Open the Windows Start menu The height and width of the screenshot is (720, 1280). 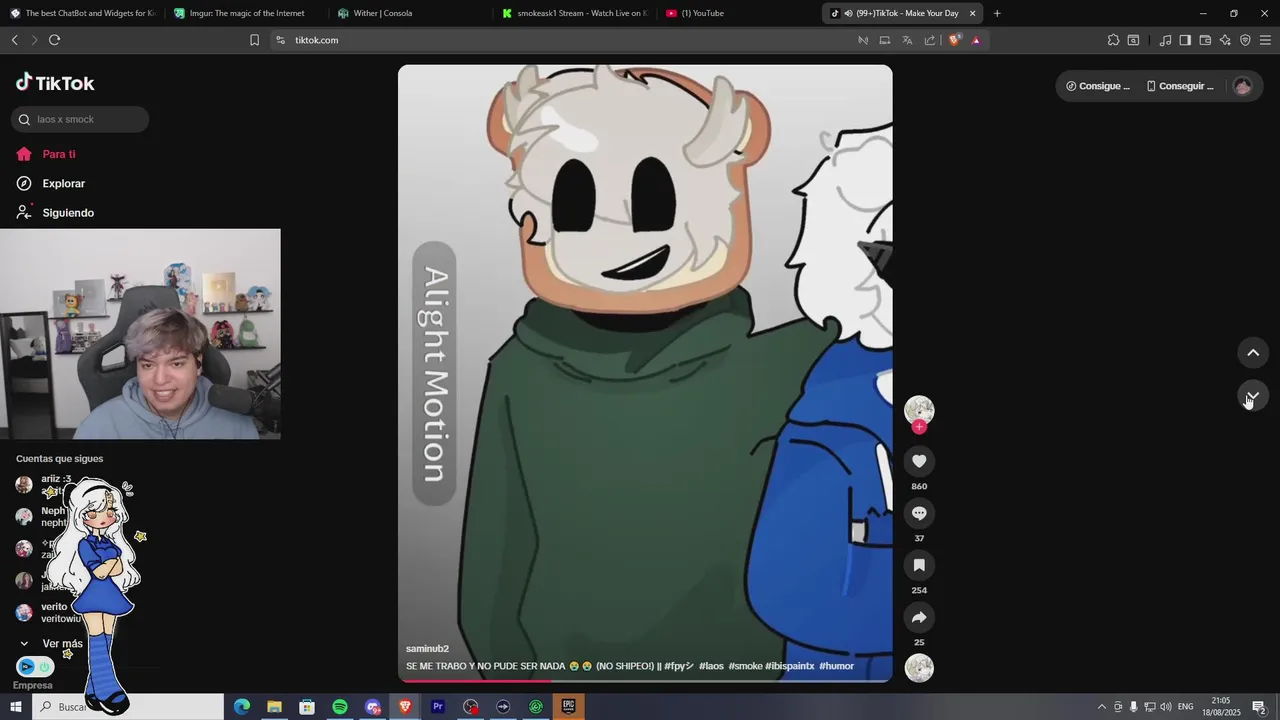(x=16, y=707)
